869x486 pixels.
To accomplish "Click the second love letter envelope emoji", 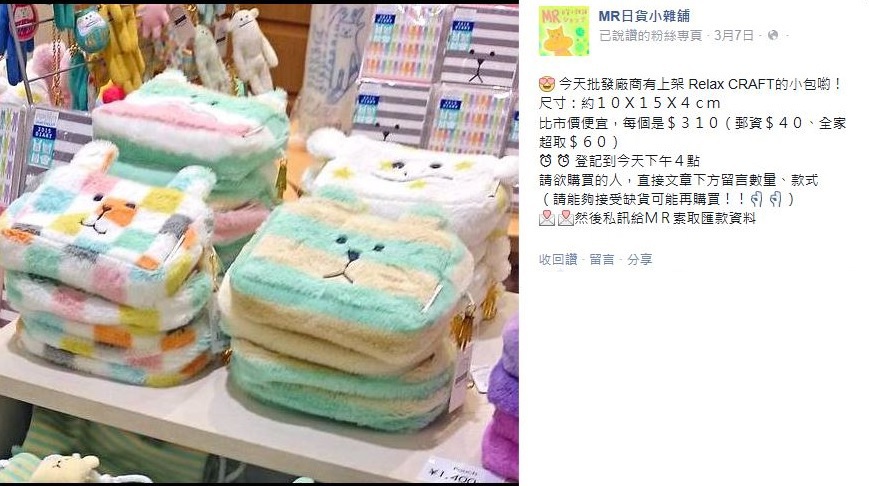I will tap(565, 218).
